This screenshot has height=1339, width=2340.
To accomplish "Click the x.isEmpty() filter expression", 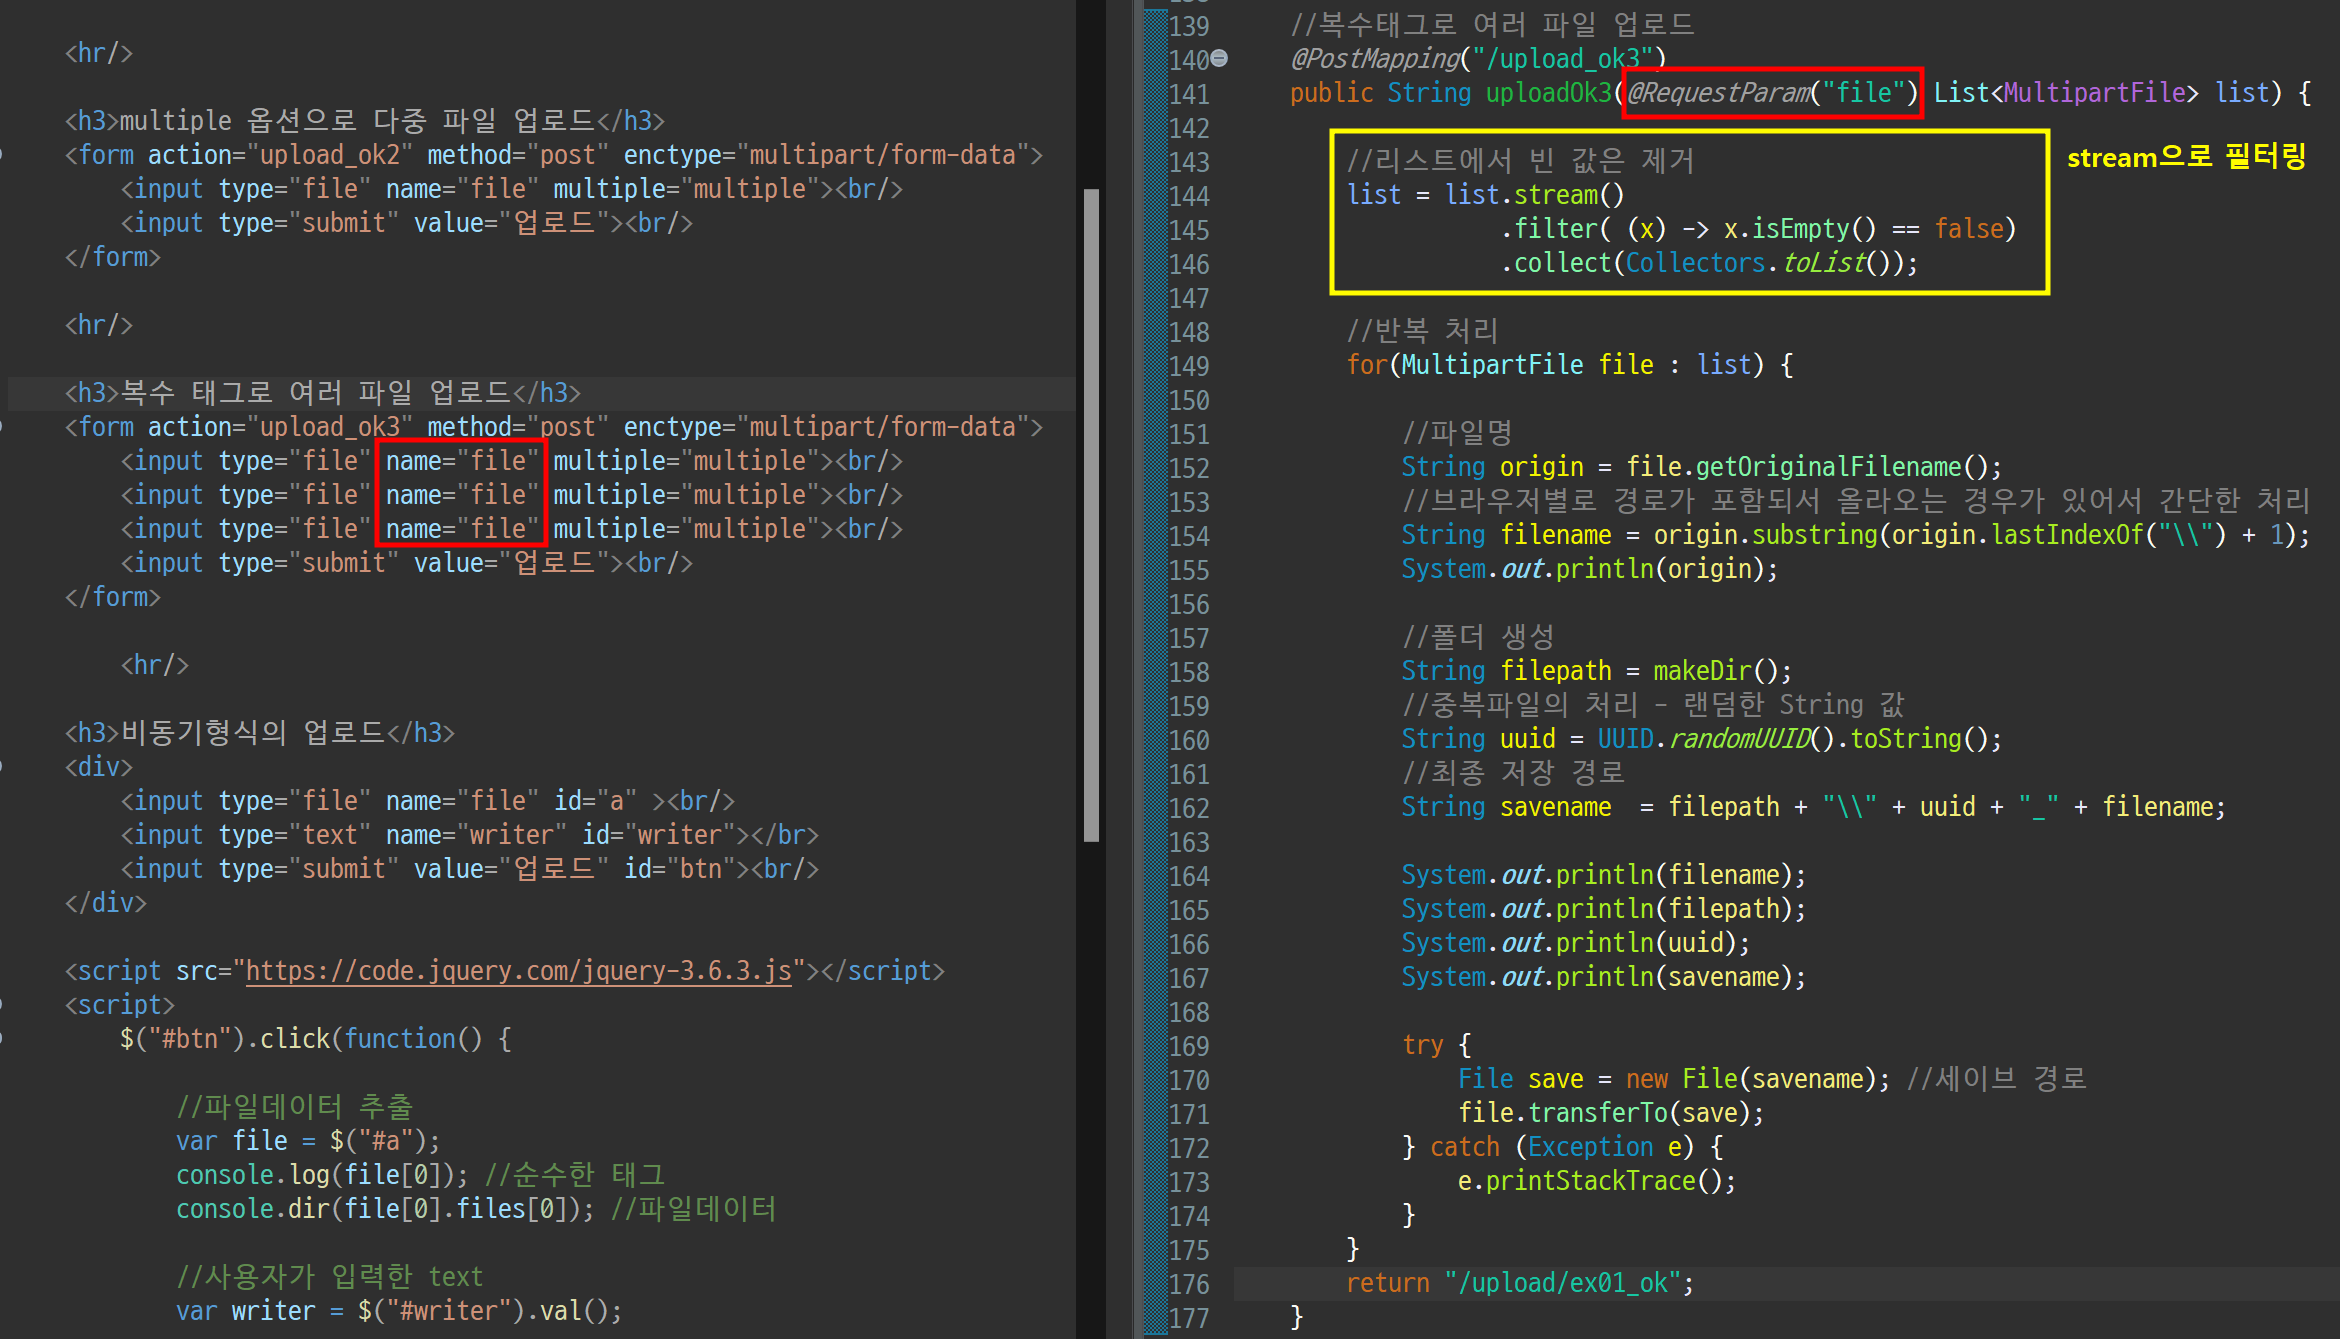I will tap(1798, 229).
